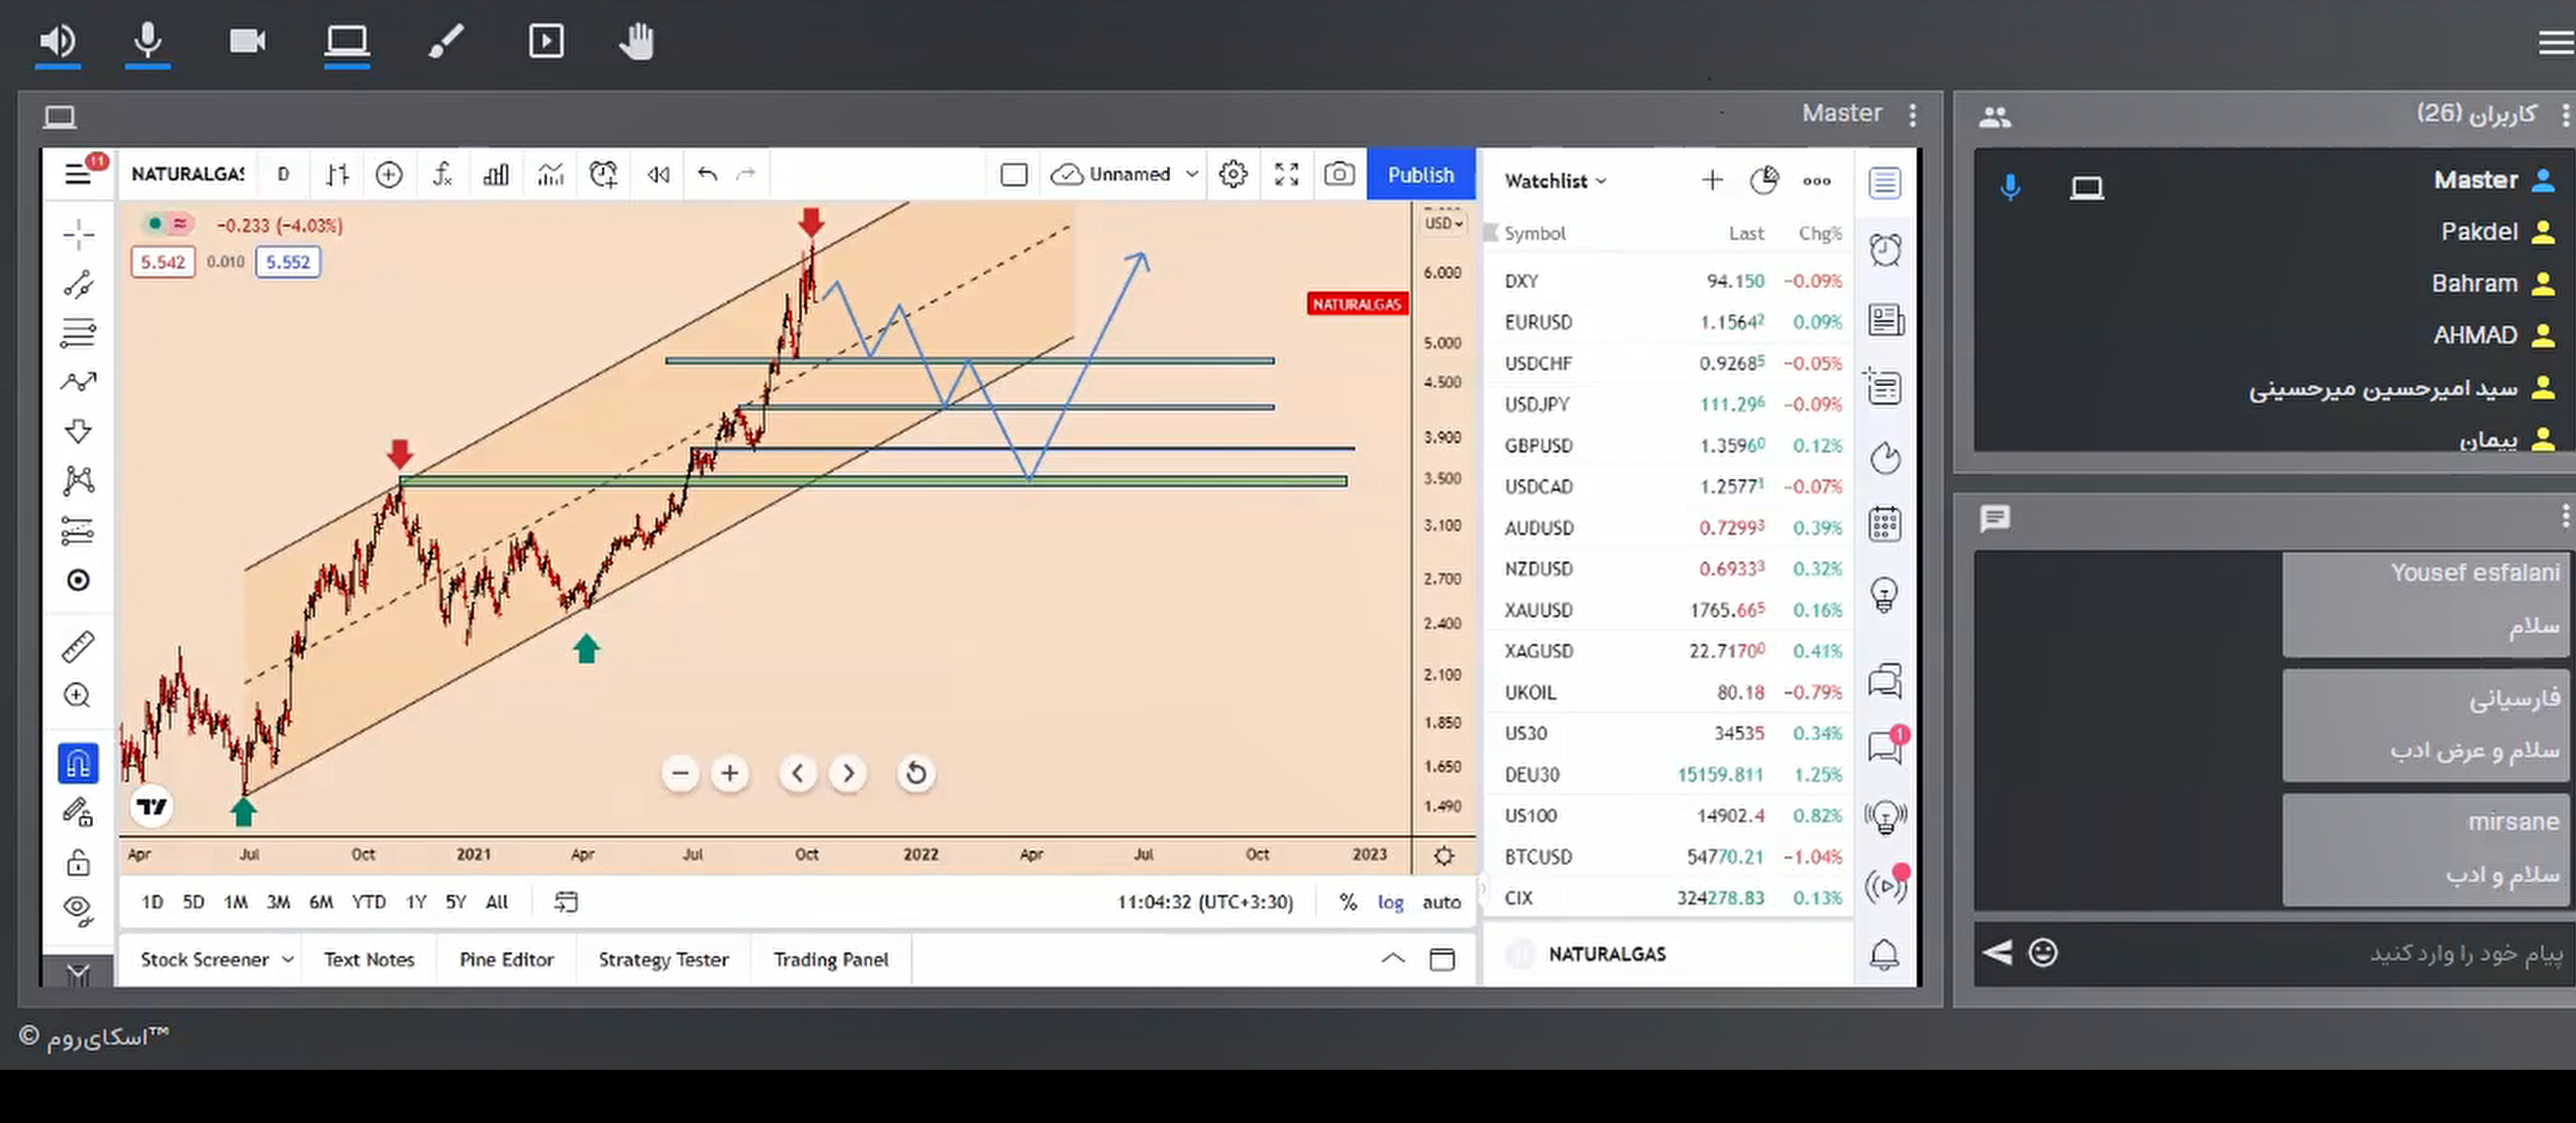Image resolution: width=2576 pixels, height=1123 pixels.
Task: Click the chart snapshot camera icon
Action: pos(1339,175)
